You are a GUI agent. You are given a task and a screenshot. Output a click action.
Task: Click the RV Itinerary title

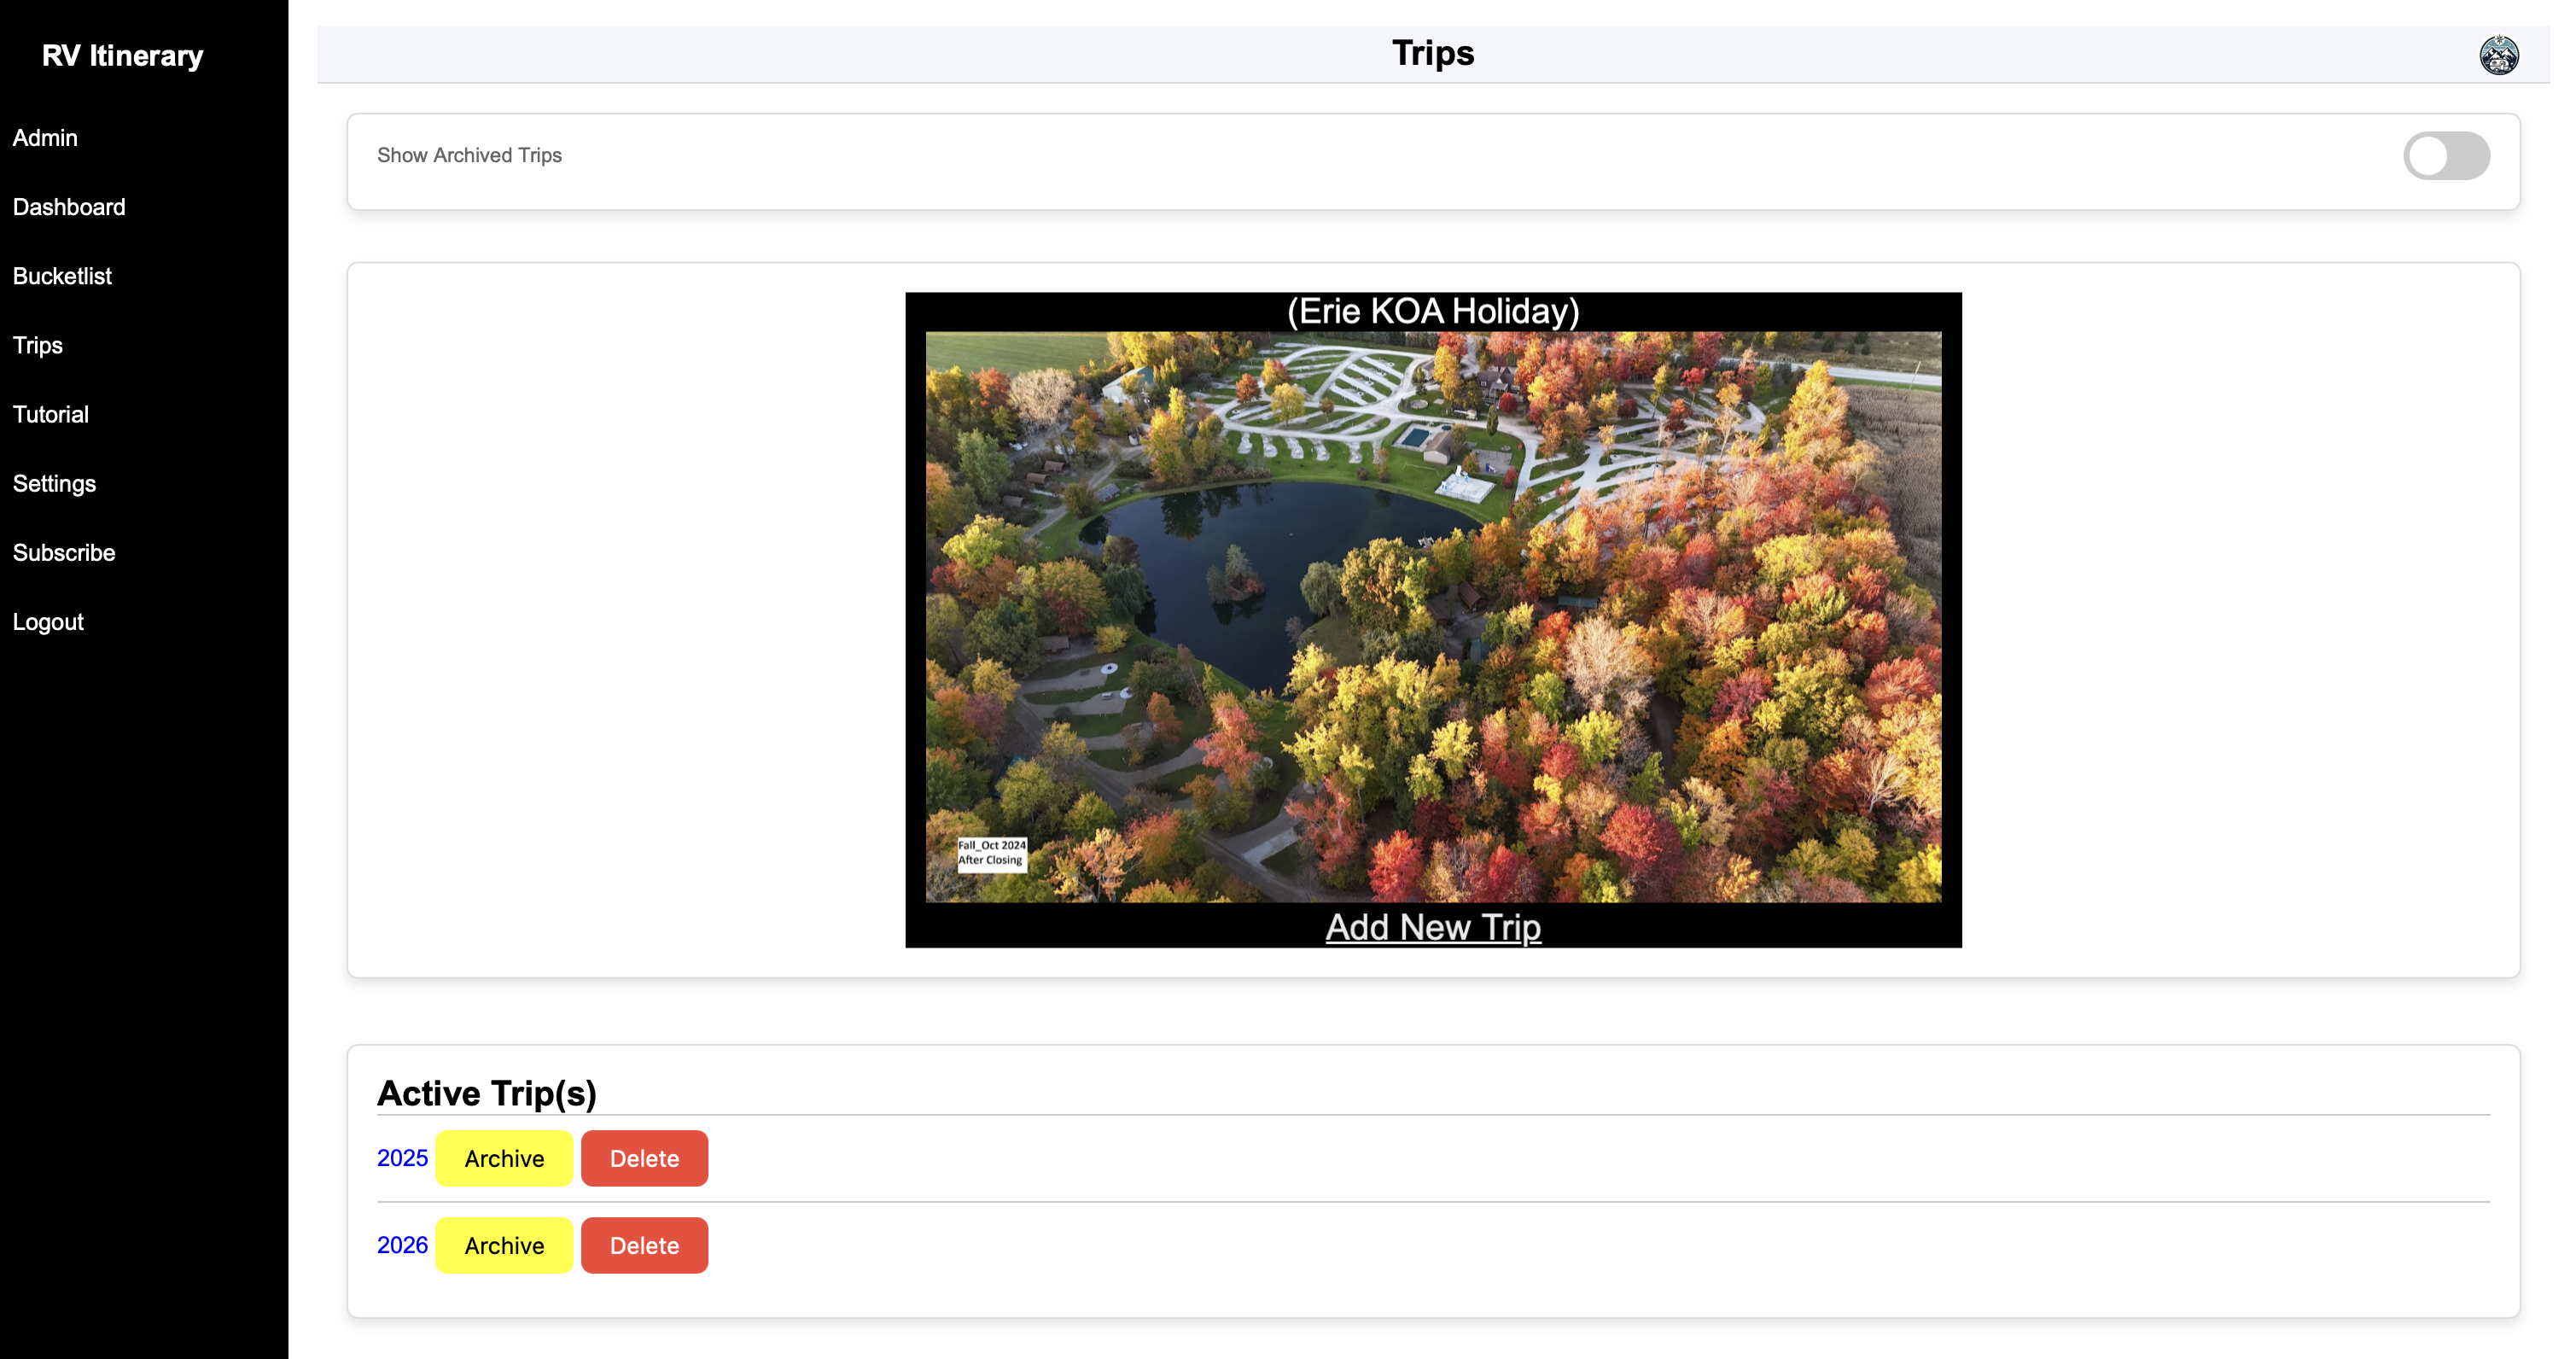coord(122,55)
